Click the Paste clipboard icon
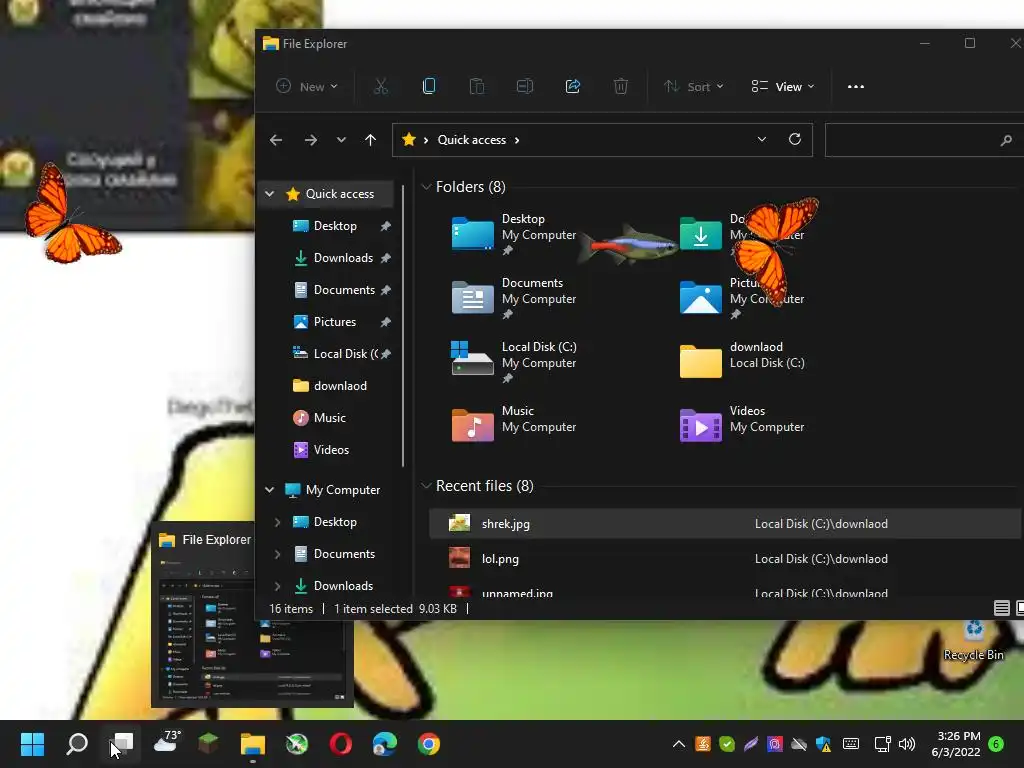This screenshot has height=768, width=1024. [x=477, y=86]
